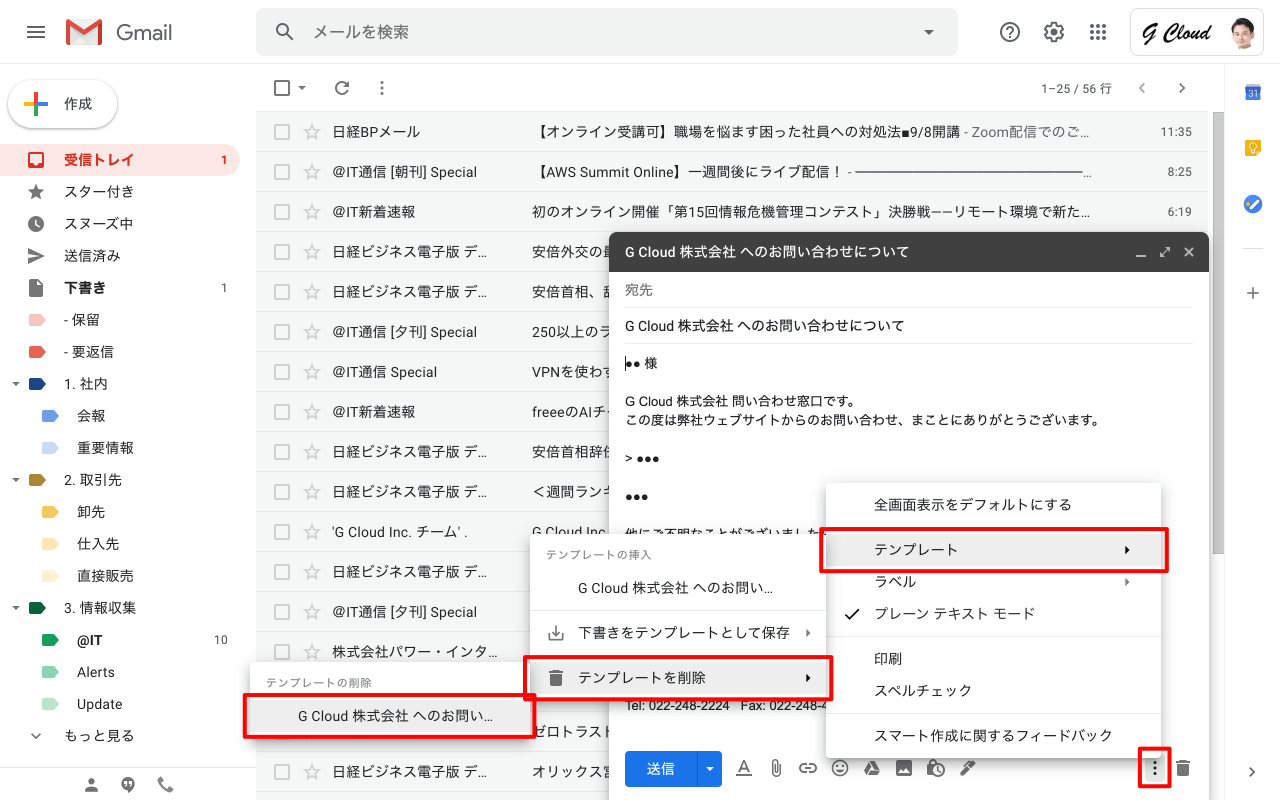
Task: Select the 日経BPメール message checkbox
Action: [x=282, y=132]
